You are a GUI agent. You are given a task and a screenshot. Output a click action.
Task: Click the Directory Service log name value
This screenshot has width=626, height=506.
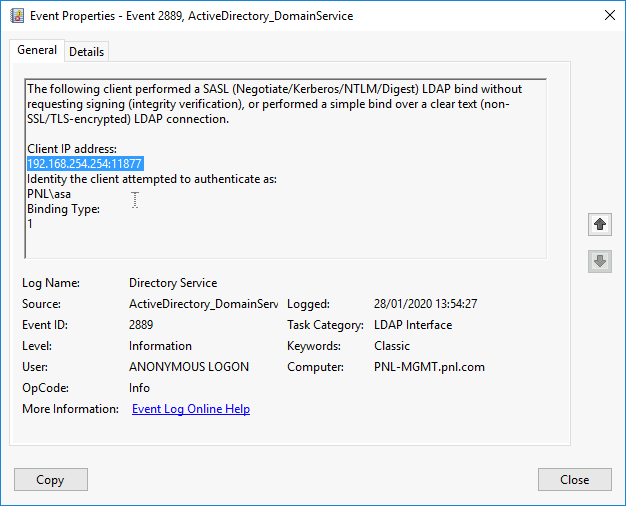tap(173, 283)
